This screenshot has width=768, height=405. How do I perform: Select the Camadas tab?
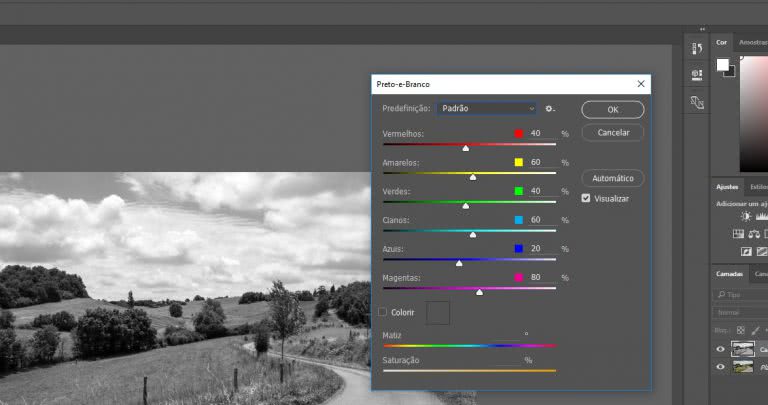(729, 274)
